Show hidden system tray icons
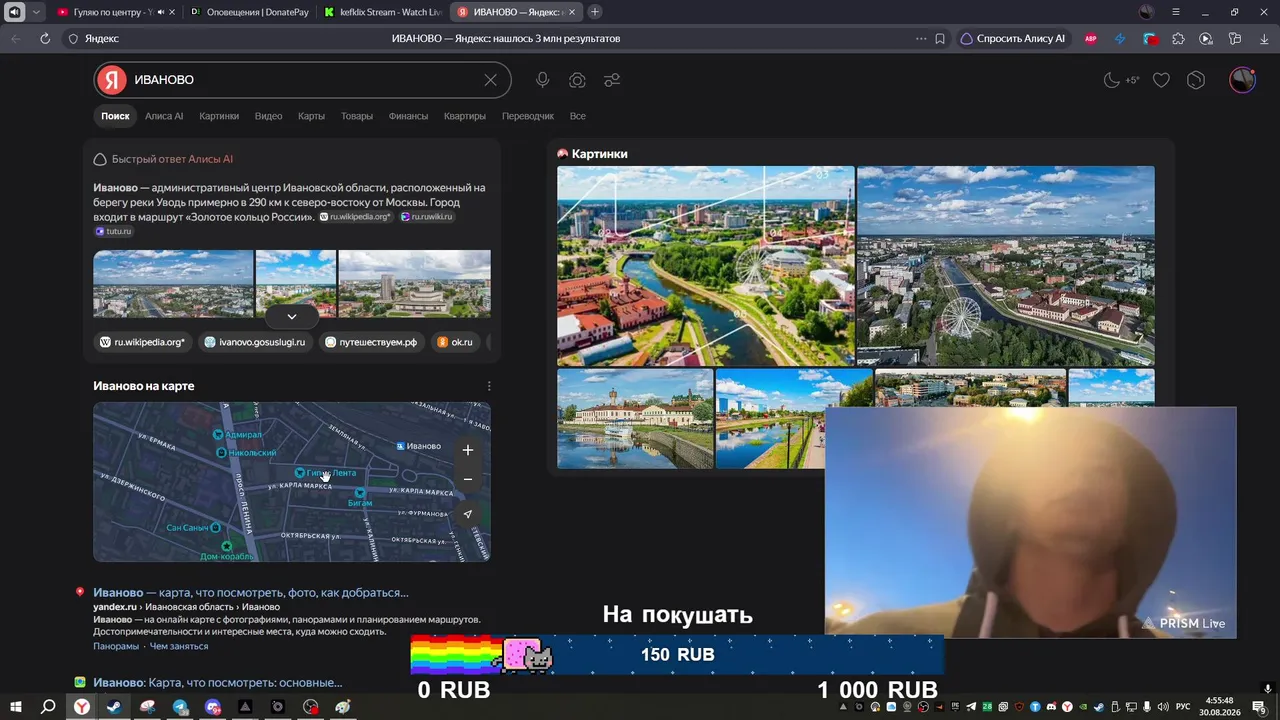 [843, 707]
